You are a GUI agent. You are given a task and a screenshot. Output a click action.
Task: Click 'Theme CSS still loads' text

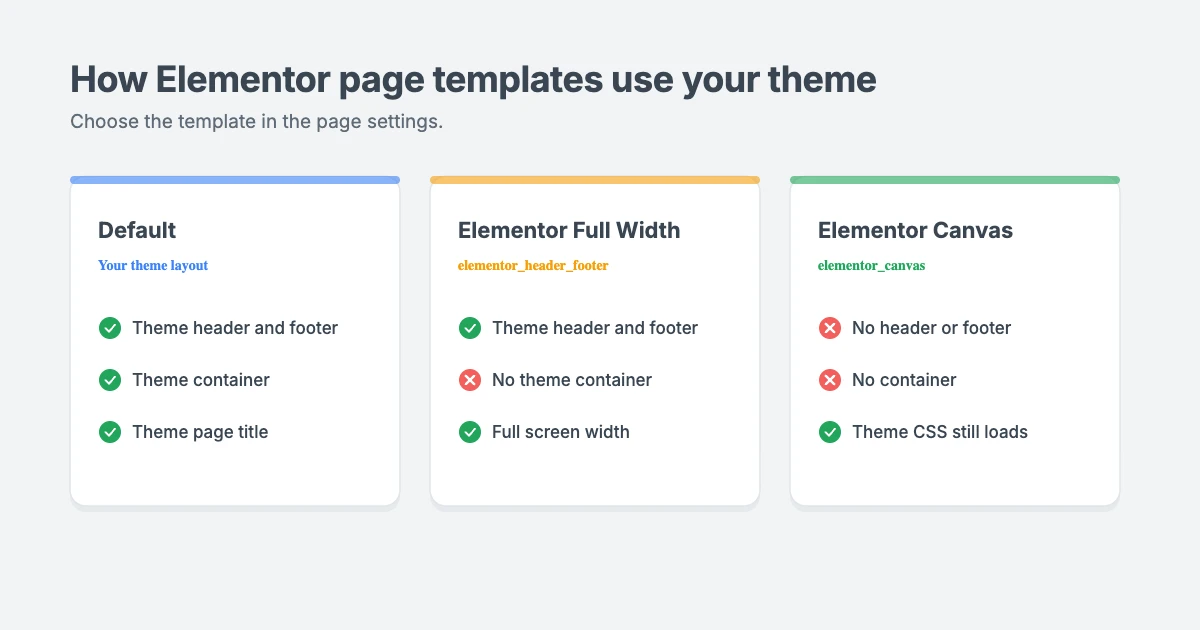[940, 432]
